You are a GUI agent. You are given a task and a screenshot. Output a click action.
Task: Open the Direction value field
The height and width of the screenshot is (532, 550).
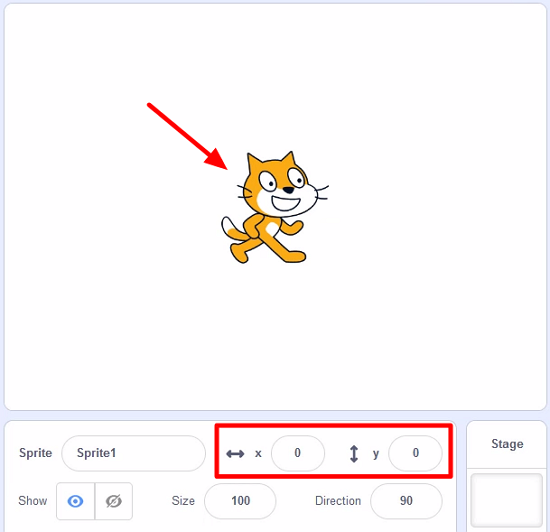coord(406,501)
